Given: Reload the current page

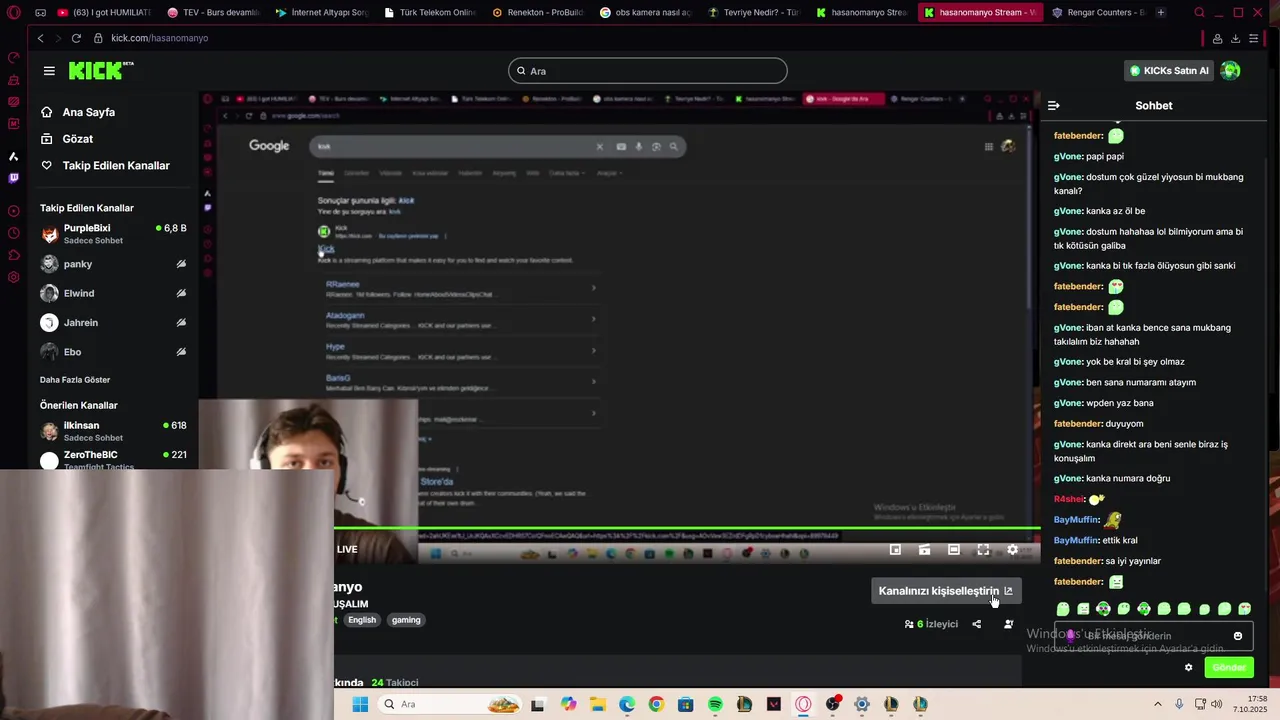Looking at the screenshot, I should pyautogui.click(x=76, y=38).
